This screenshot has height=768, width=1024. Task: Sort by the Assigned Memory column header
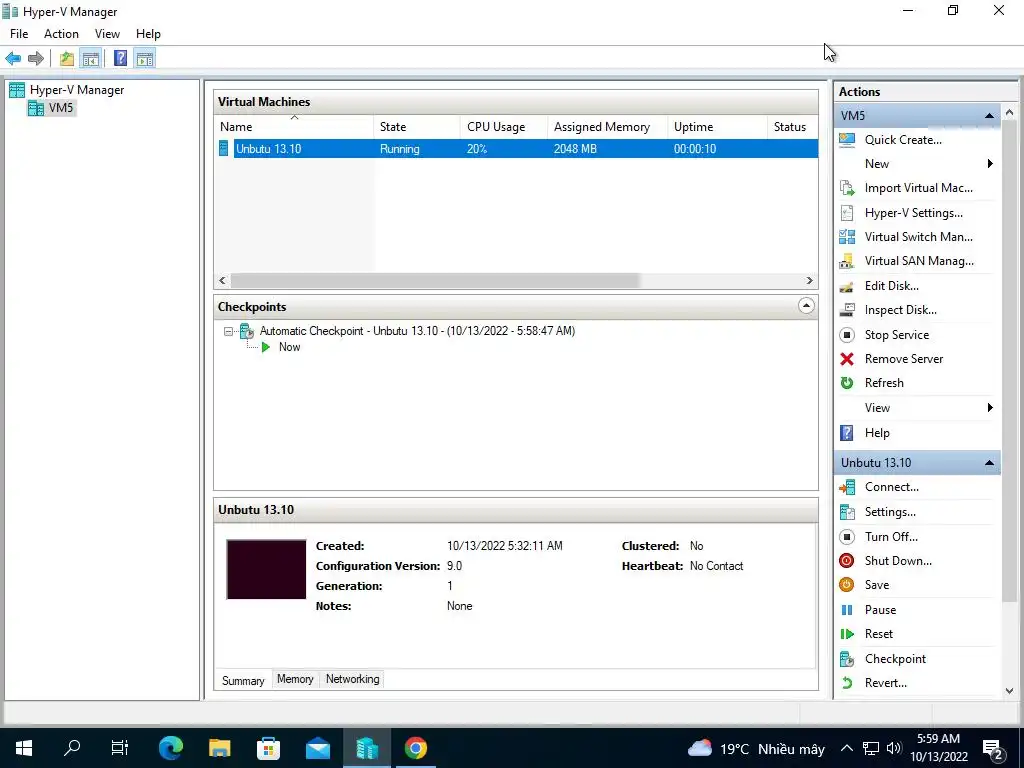607,127
